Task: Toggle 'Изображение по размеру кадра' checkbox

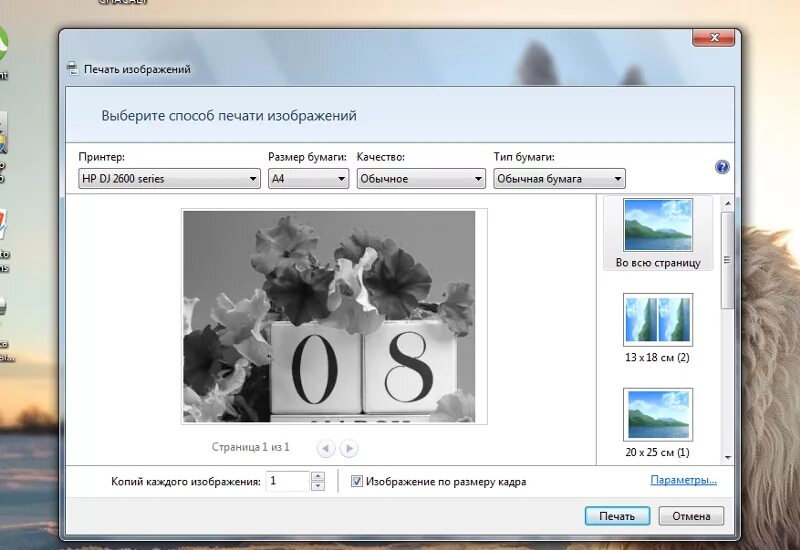Action: coord(357,481)
